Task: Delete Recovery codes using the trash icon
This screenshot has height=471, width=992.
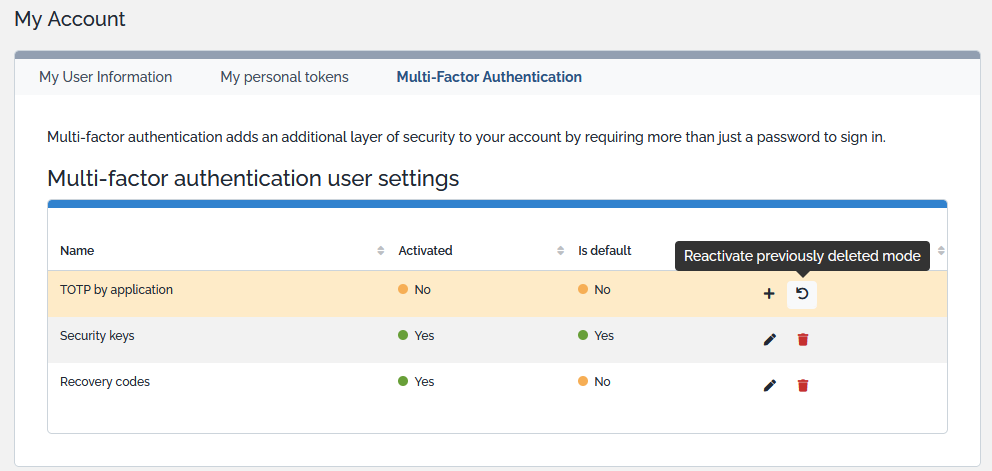Action: (x=803, y=386)
